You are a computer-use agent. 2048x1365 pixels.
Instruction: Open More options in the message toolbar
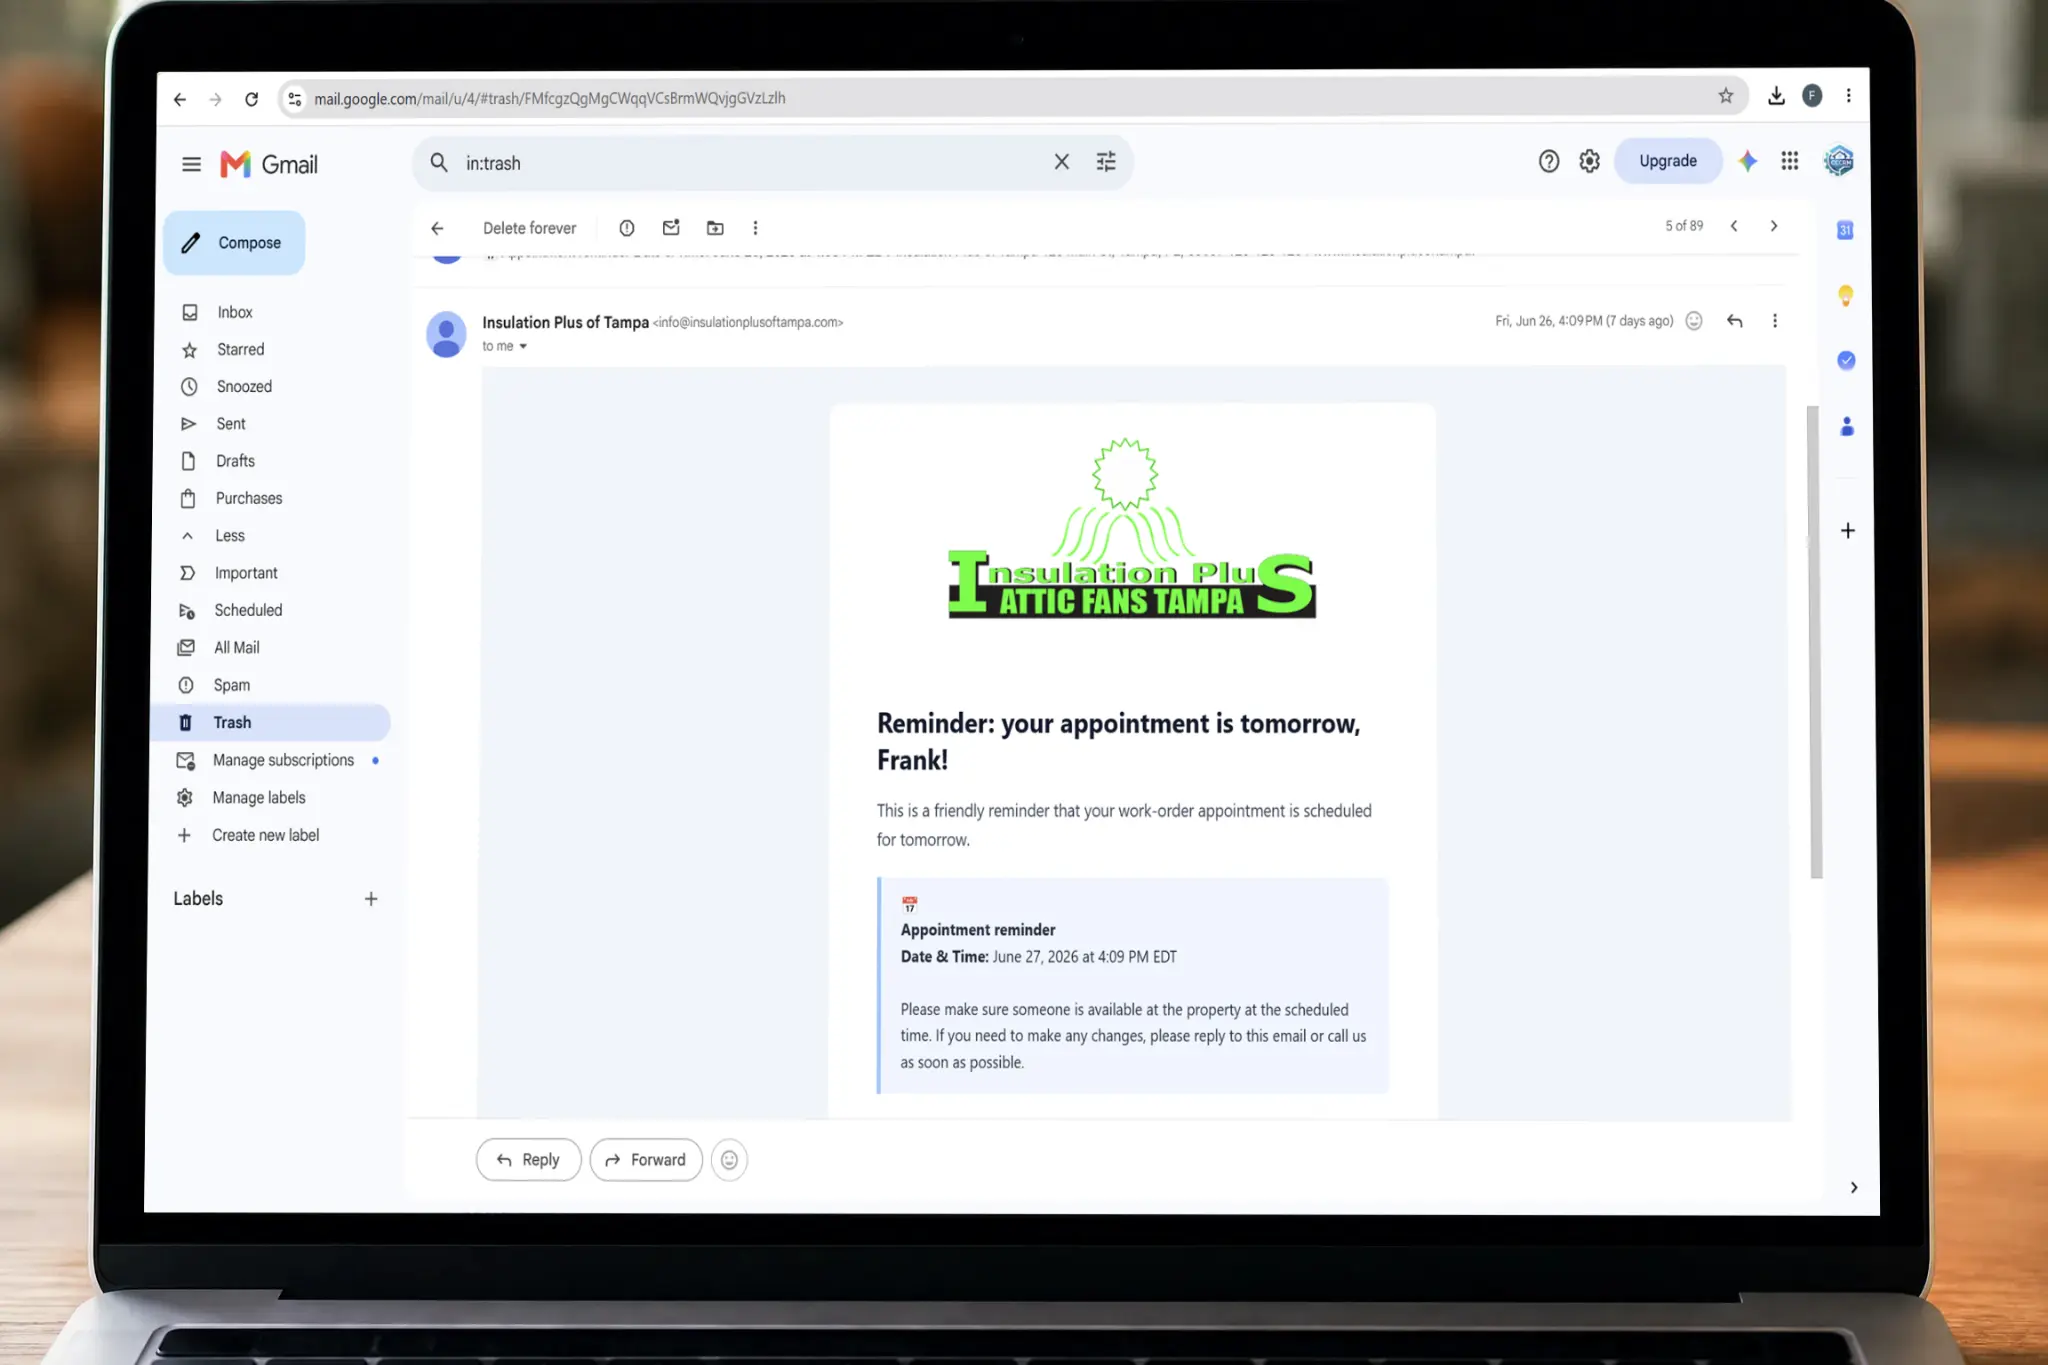755,228
